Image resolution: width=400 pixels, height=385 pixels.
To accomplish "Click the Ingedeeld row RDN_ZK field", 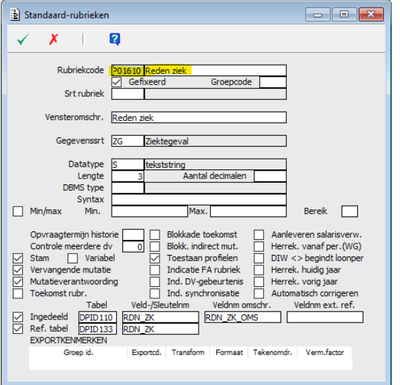I will (160, 317).
